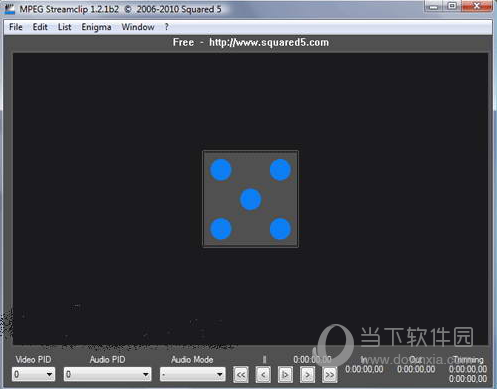The image size is (497, 389).
Task: Click the fast rewind << button
Action: point(241,375)
